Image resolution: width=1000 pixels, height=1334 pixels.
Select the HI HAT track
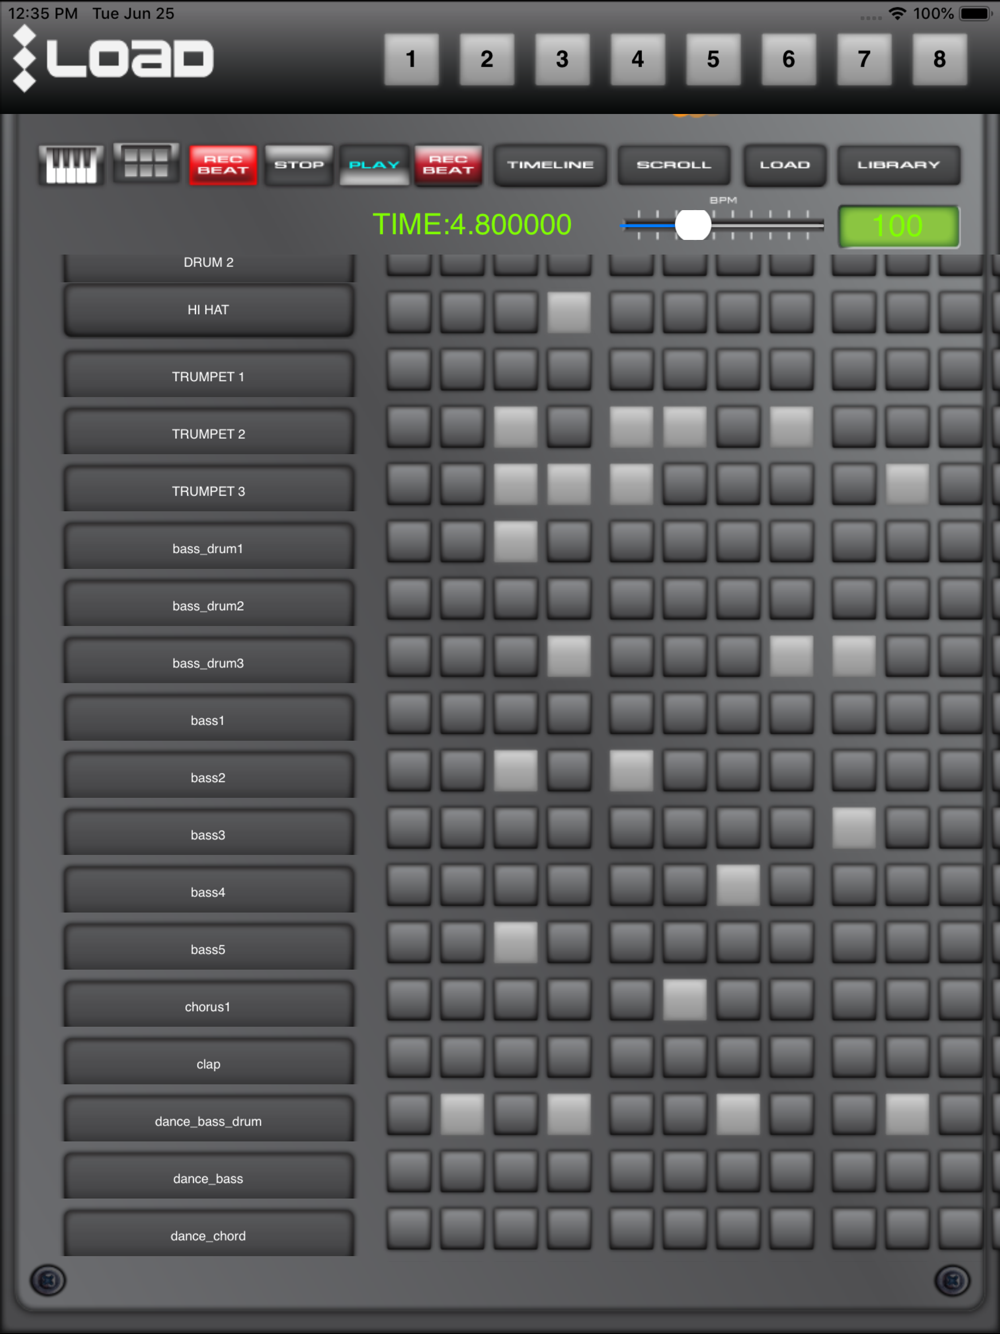tap(208, 310)
